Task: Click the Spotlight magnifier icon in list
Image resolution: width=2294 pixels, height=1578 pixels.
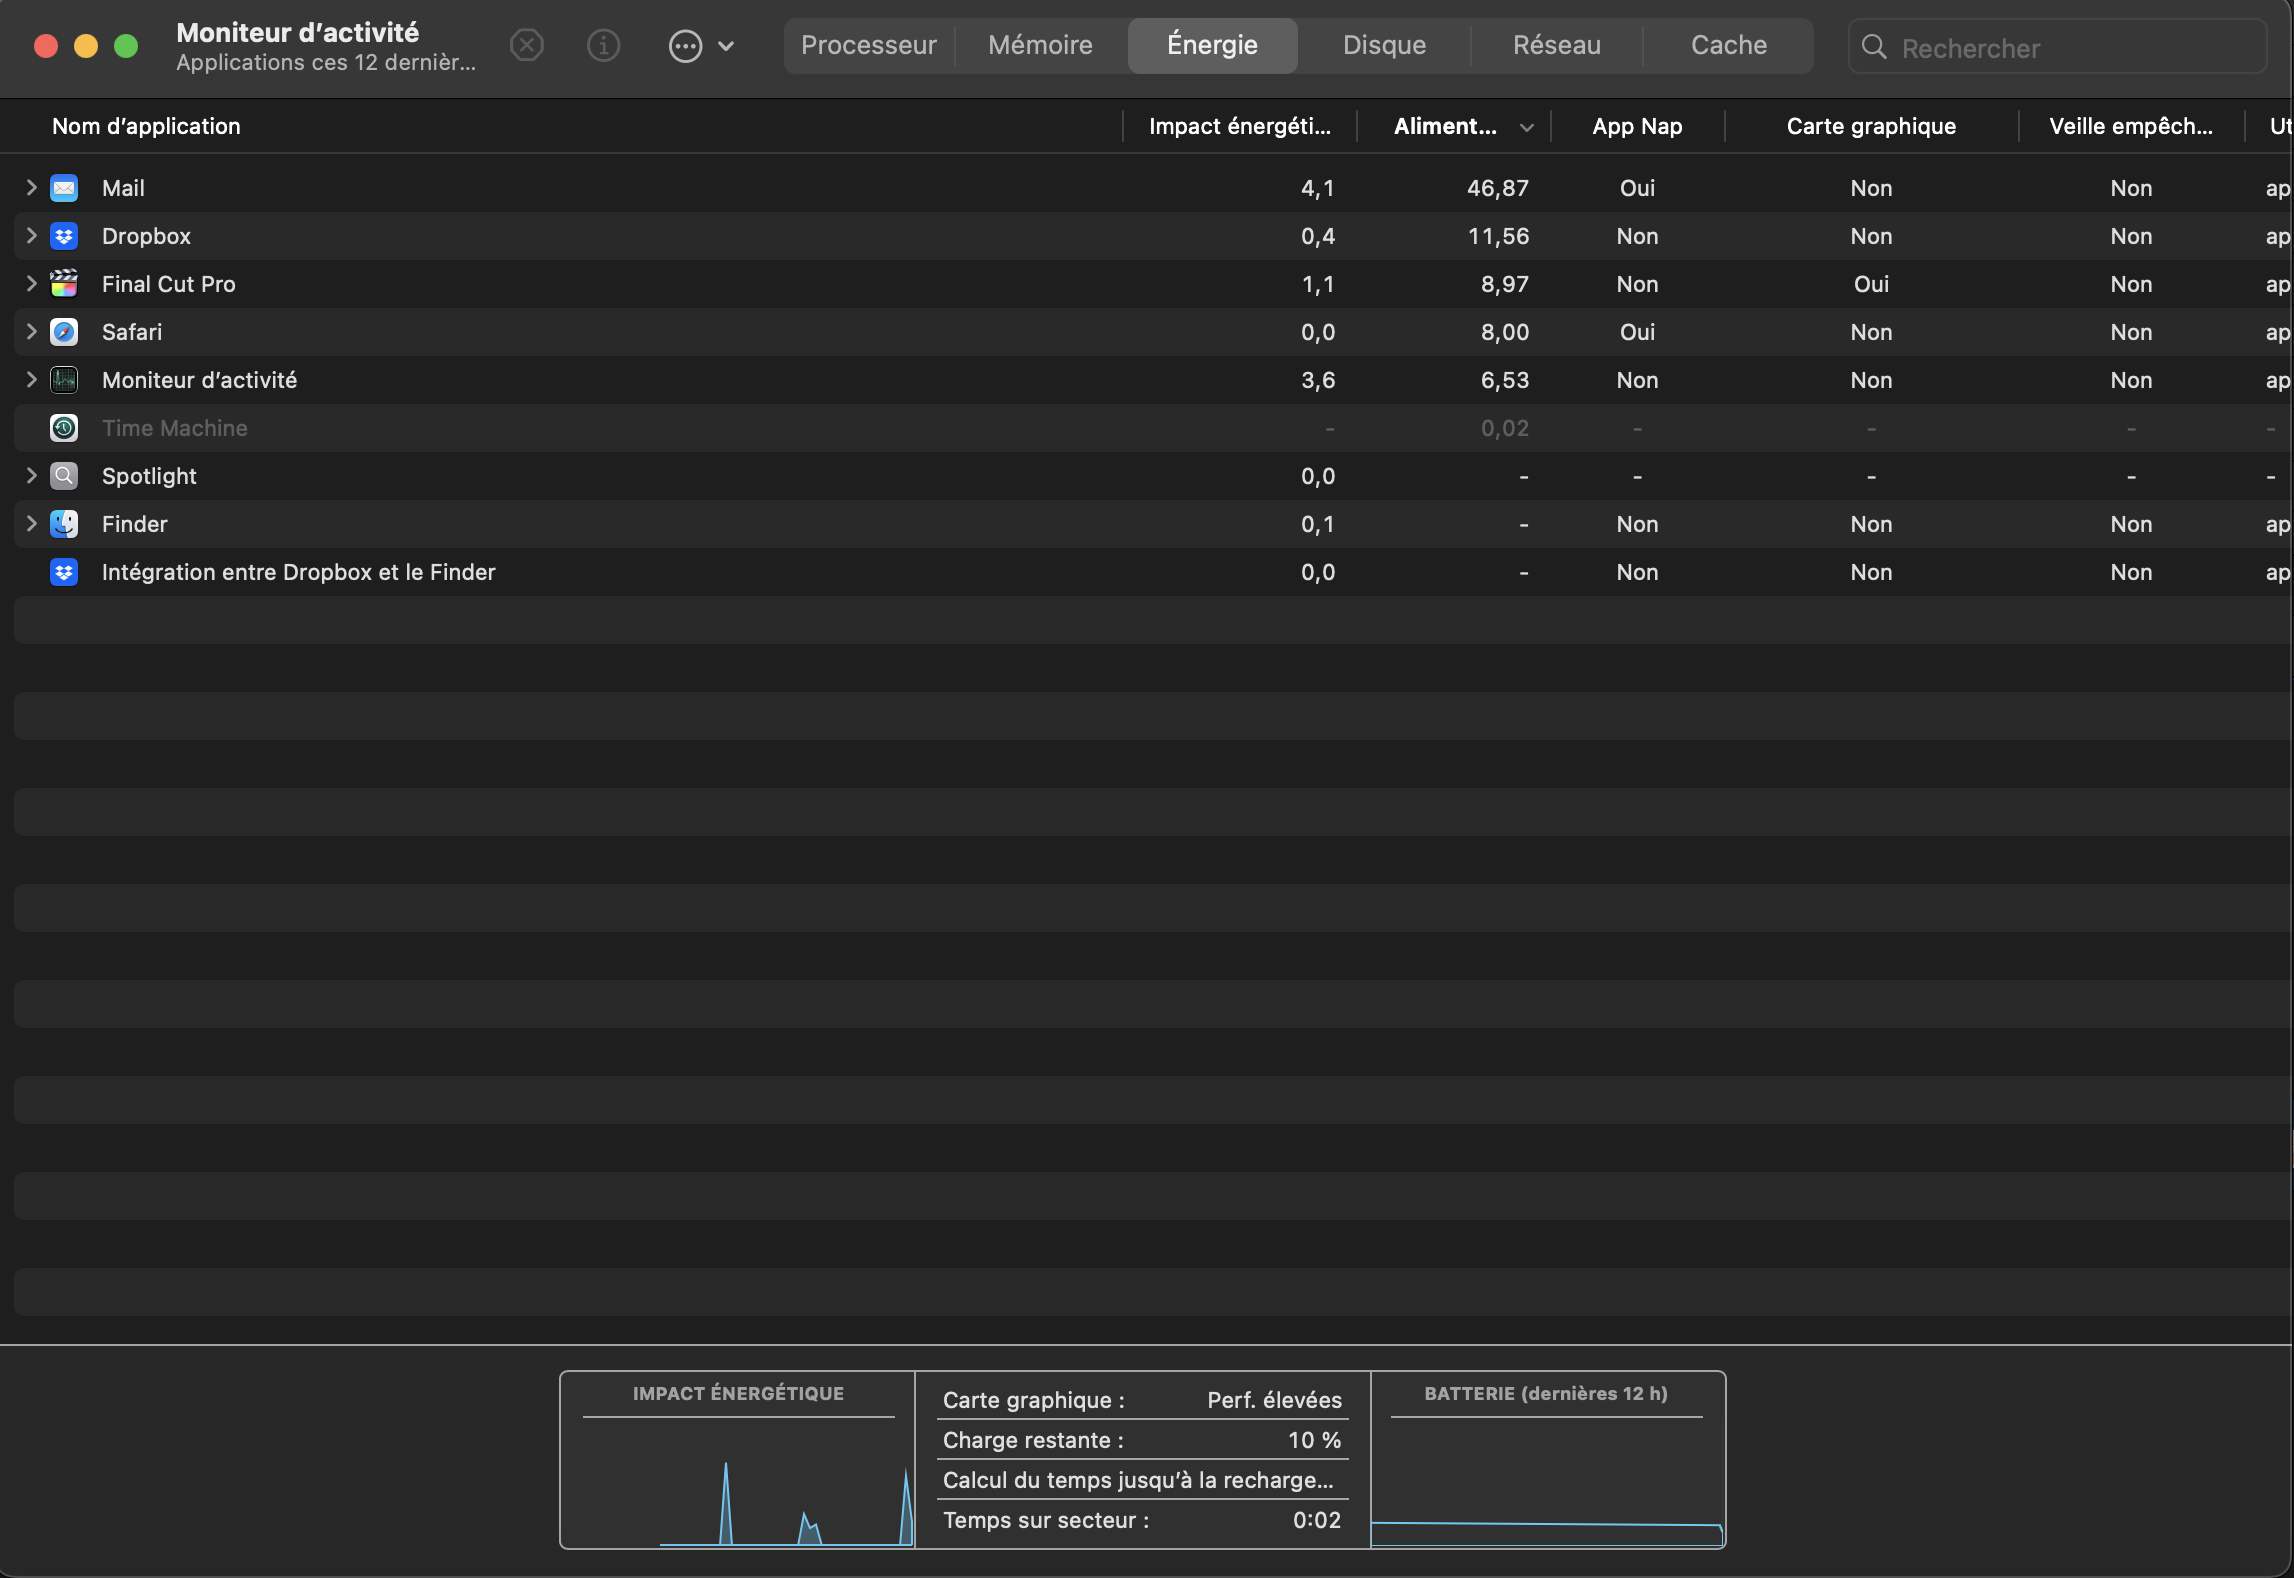Action: tap(64, 476)
